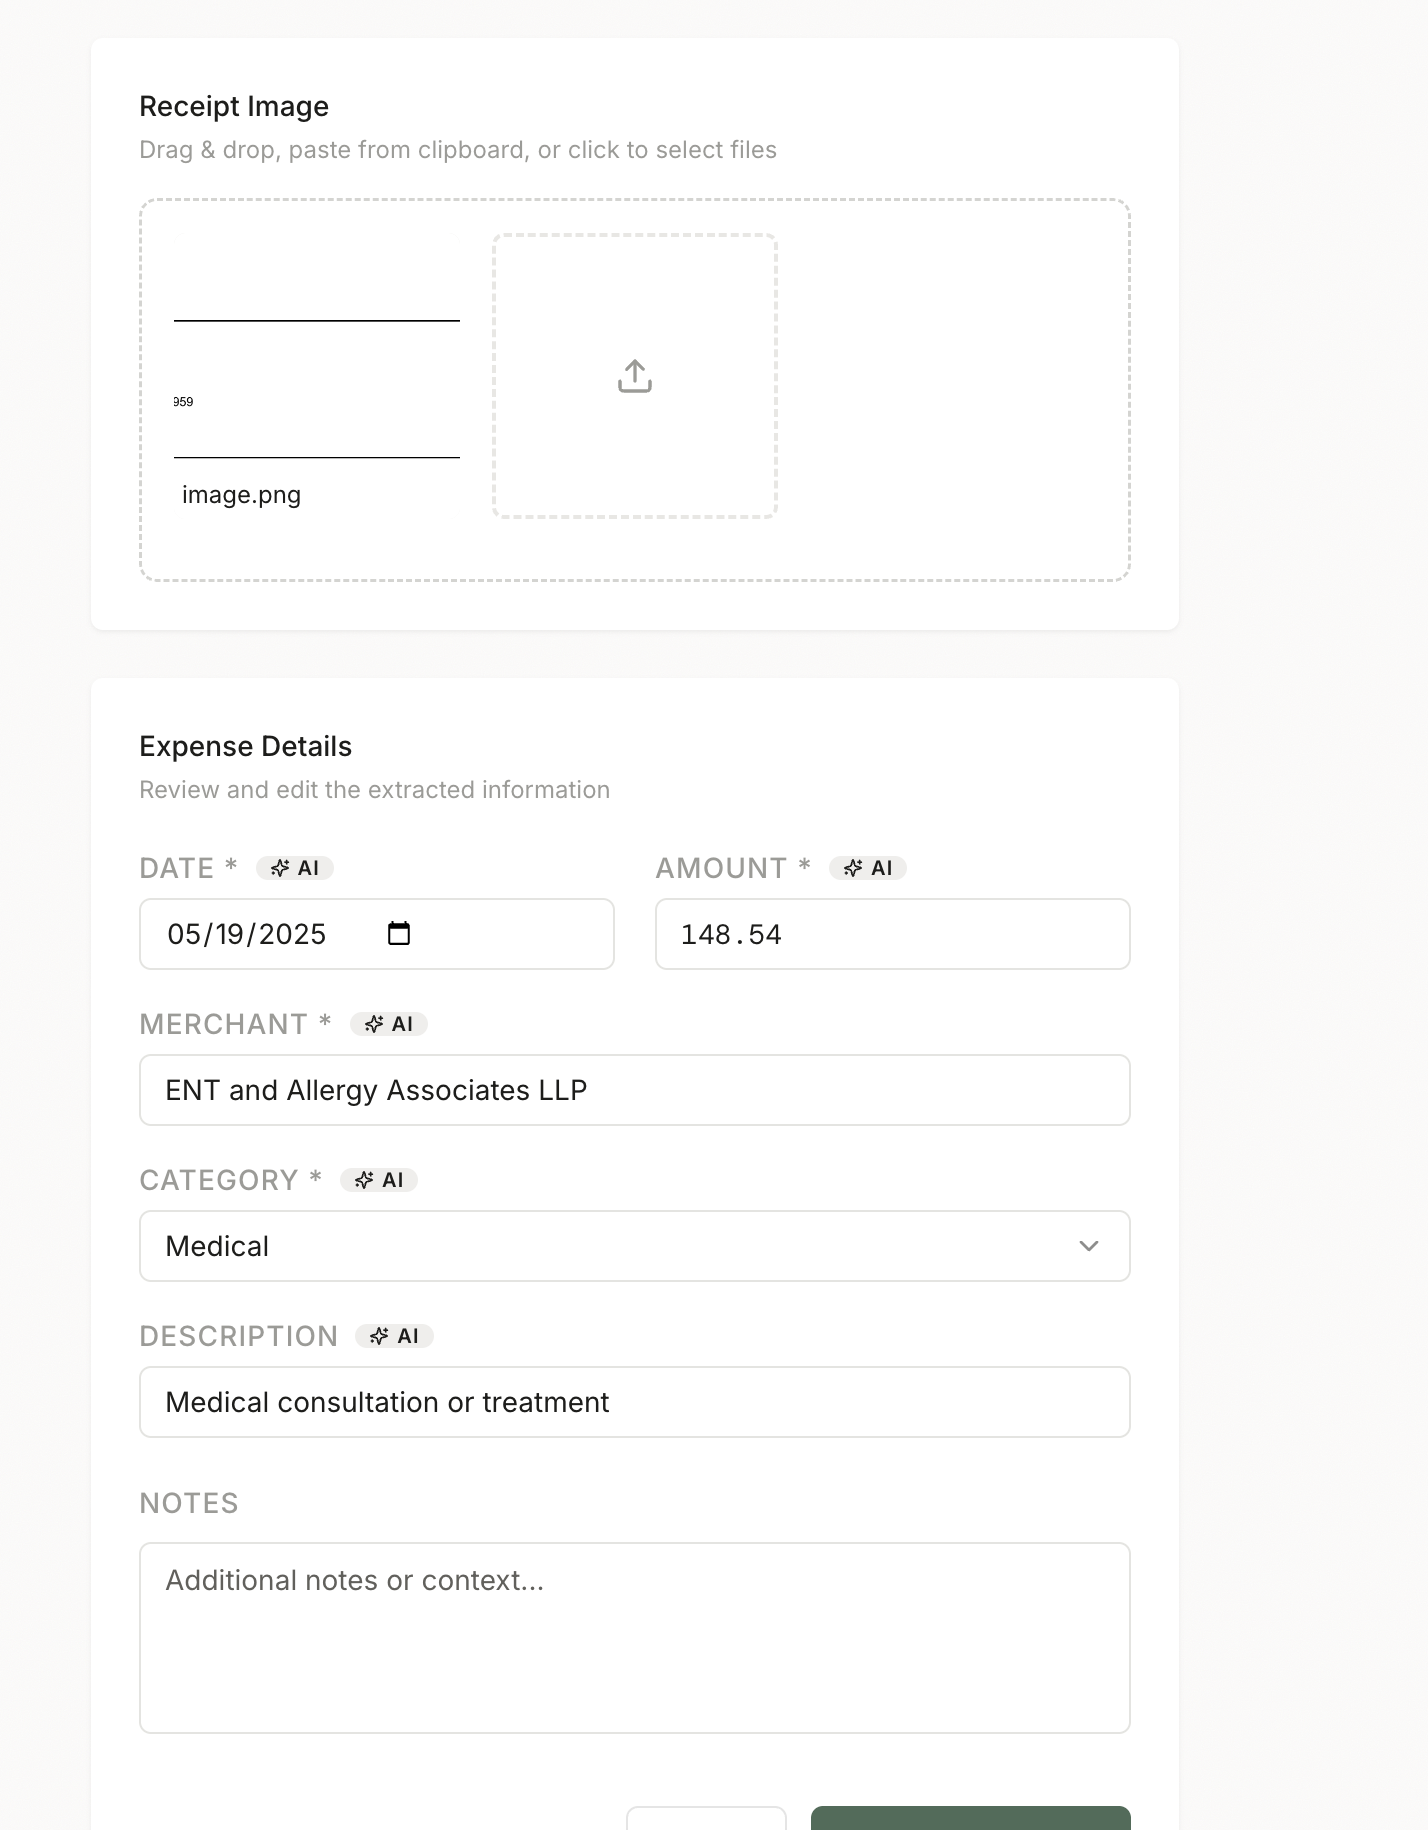This screenshot has height=1830, width=1428.
Task: Select the month segment of the date
Action: click(x=183, y=934)
